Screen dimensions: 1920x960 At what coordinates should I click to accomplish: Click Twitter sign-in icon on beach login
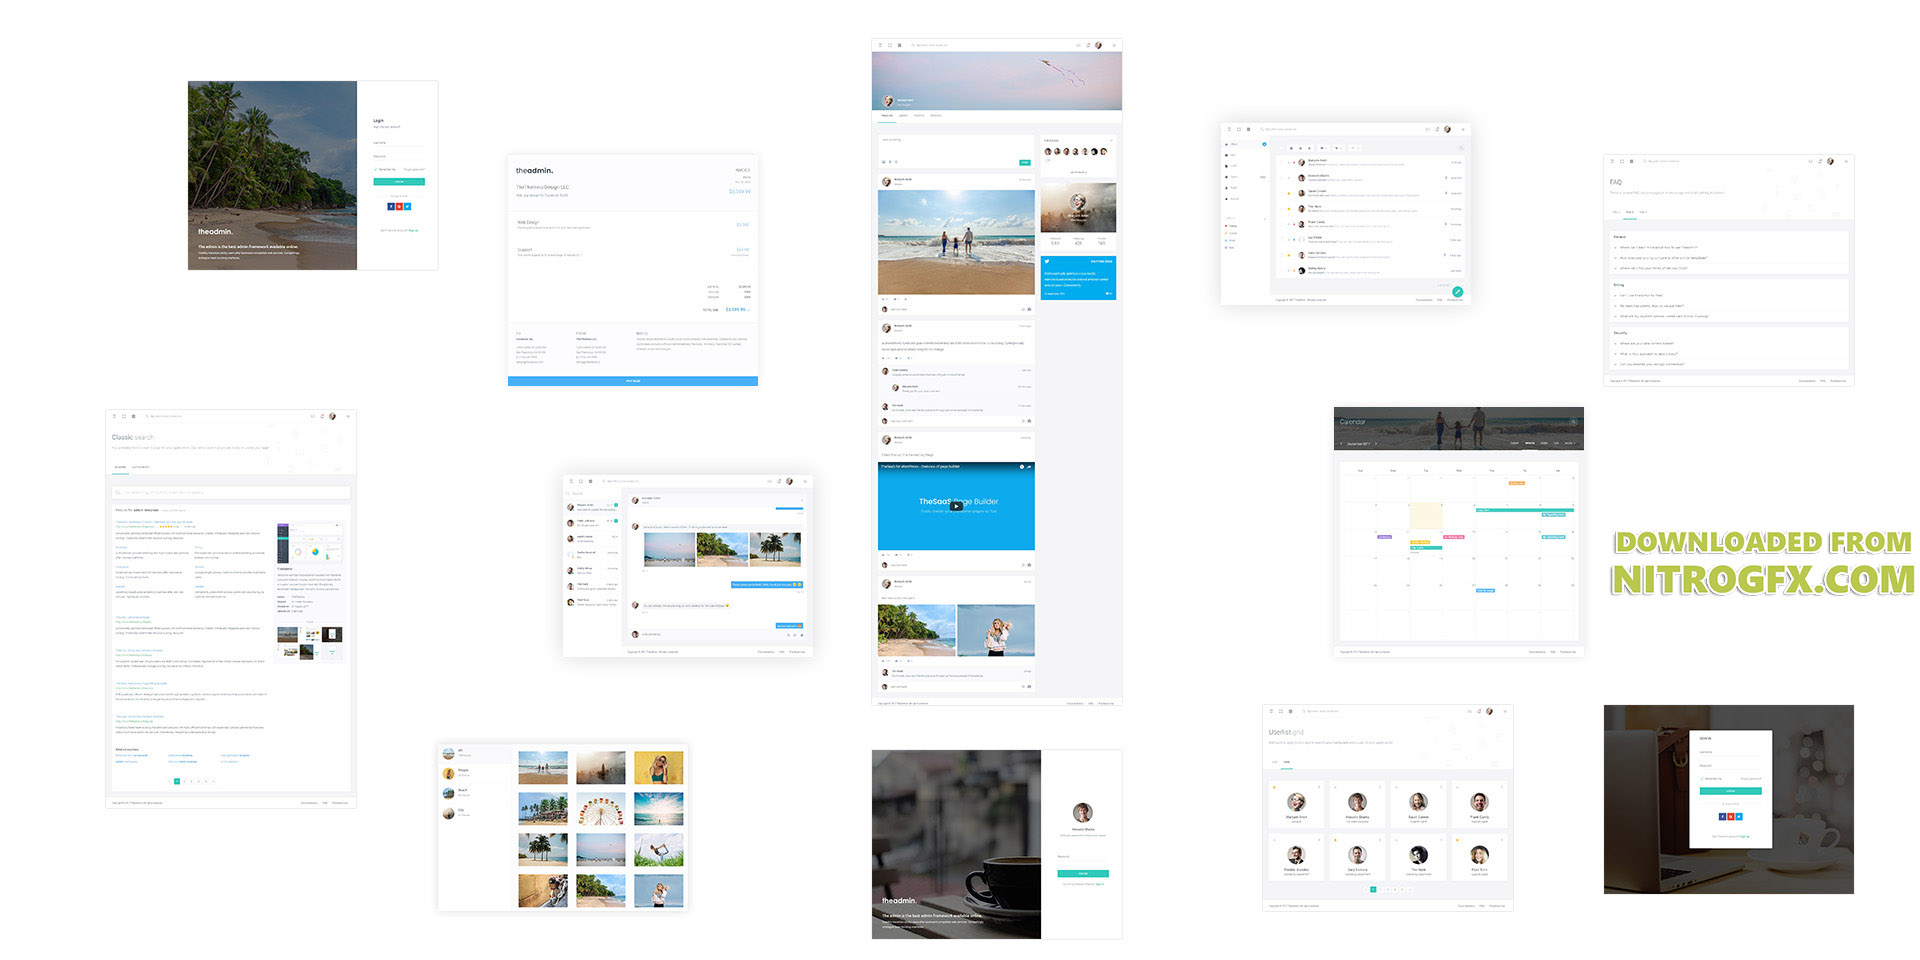[x=408, y=206]
